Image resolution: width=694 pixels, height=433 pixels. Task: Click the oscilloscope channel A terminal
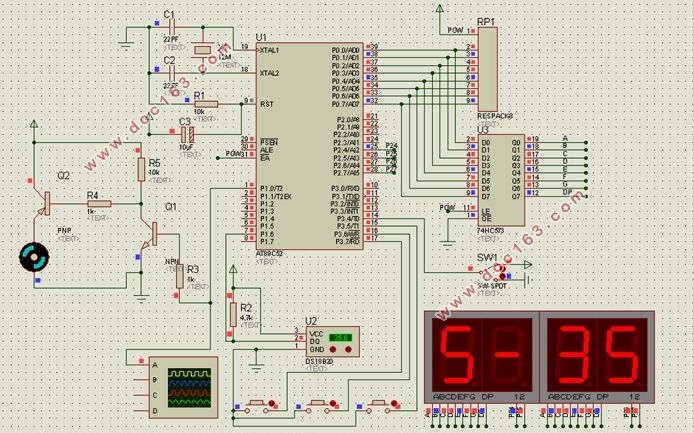(x=154, y=365)
